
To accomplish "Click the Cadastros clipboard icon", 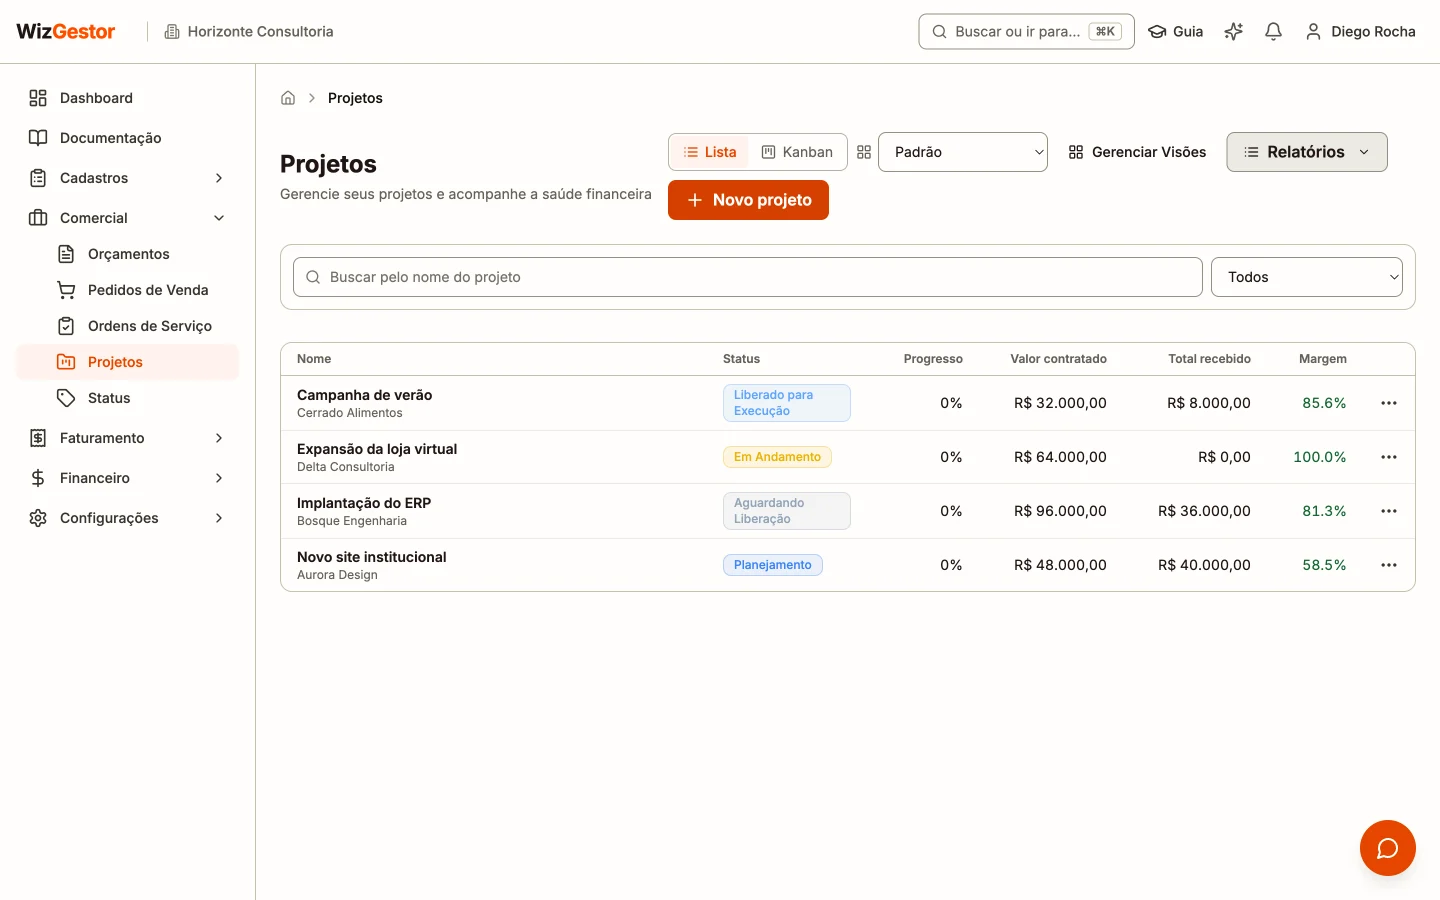I will click(38, 178).
